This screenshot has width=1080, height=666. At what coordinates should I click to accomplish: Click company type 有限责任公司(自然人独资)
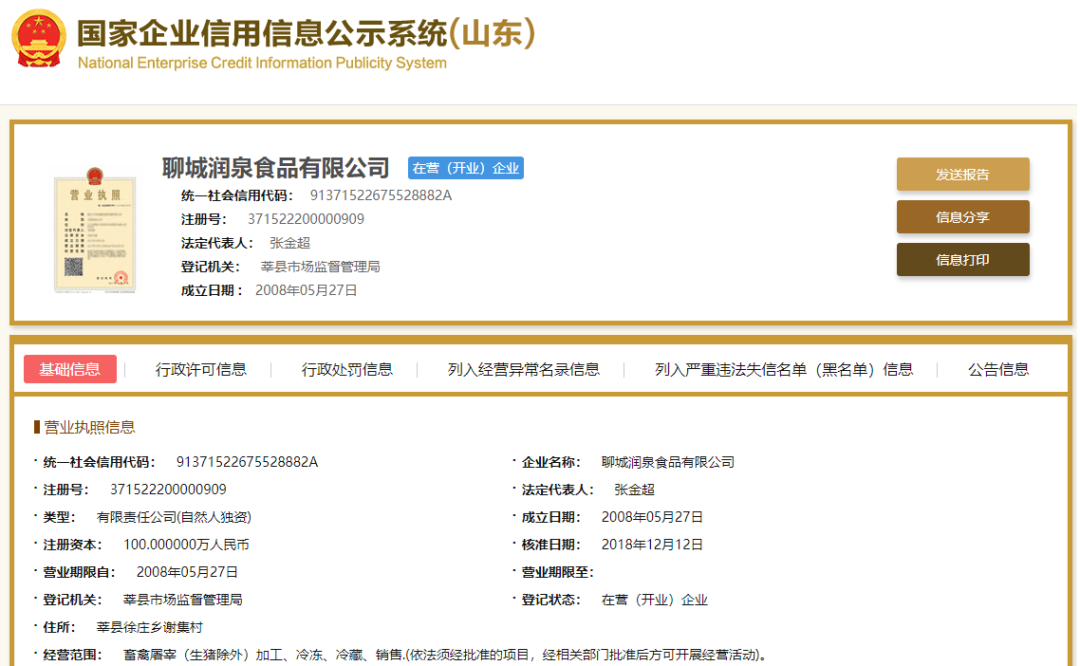tap(174, 517)
